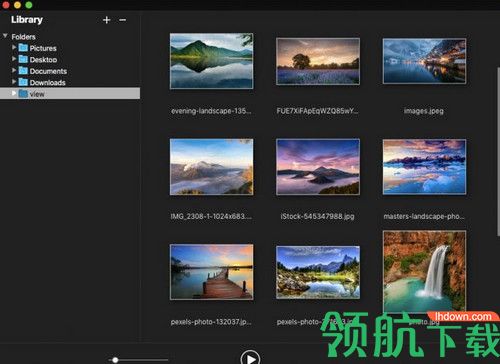The width and height of the screenshot is (500, 364).
Task: Click the Library heading
Action: click(x=27, y=20)
